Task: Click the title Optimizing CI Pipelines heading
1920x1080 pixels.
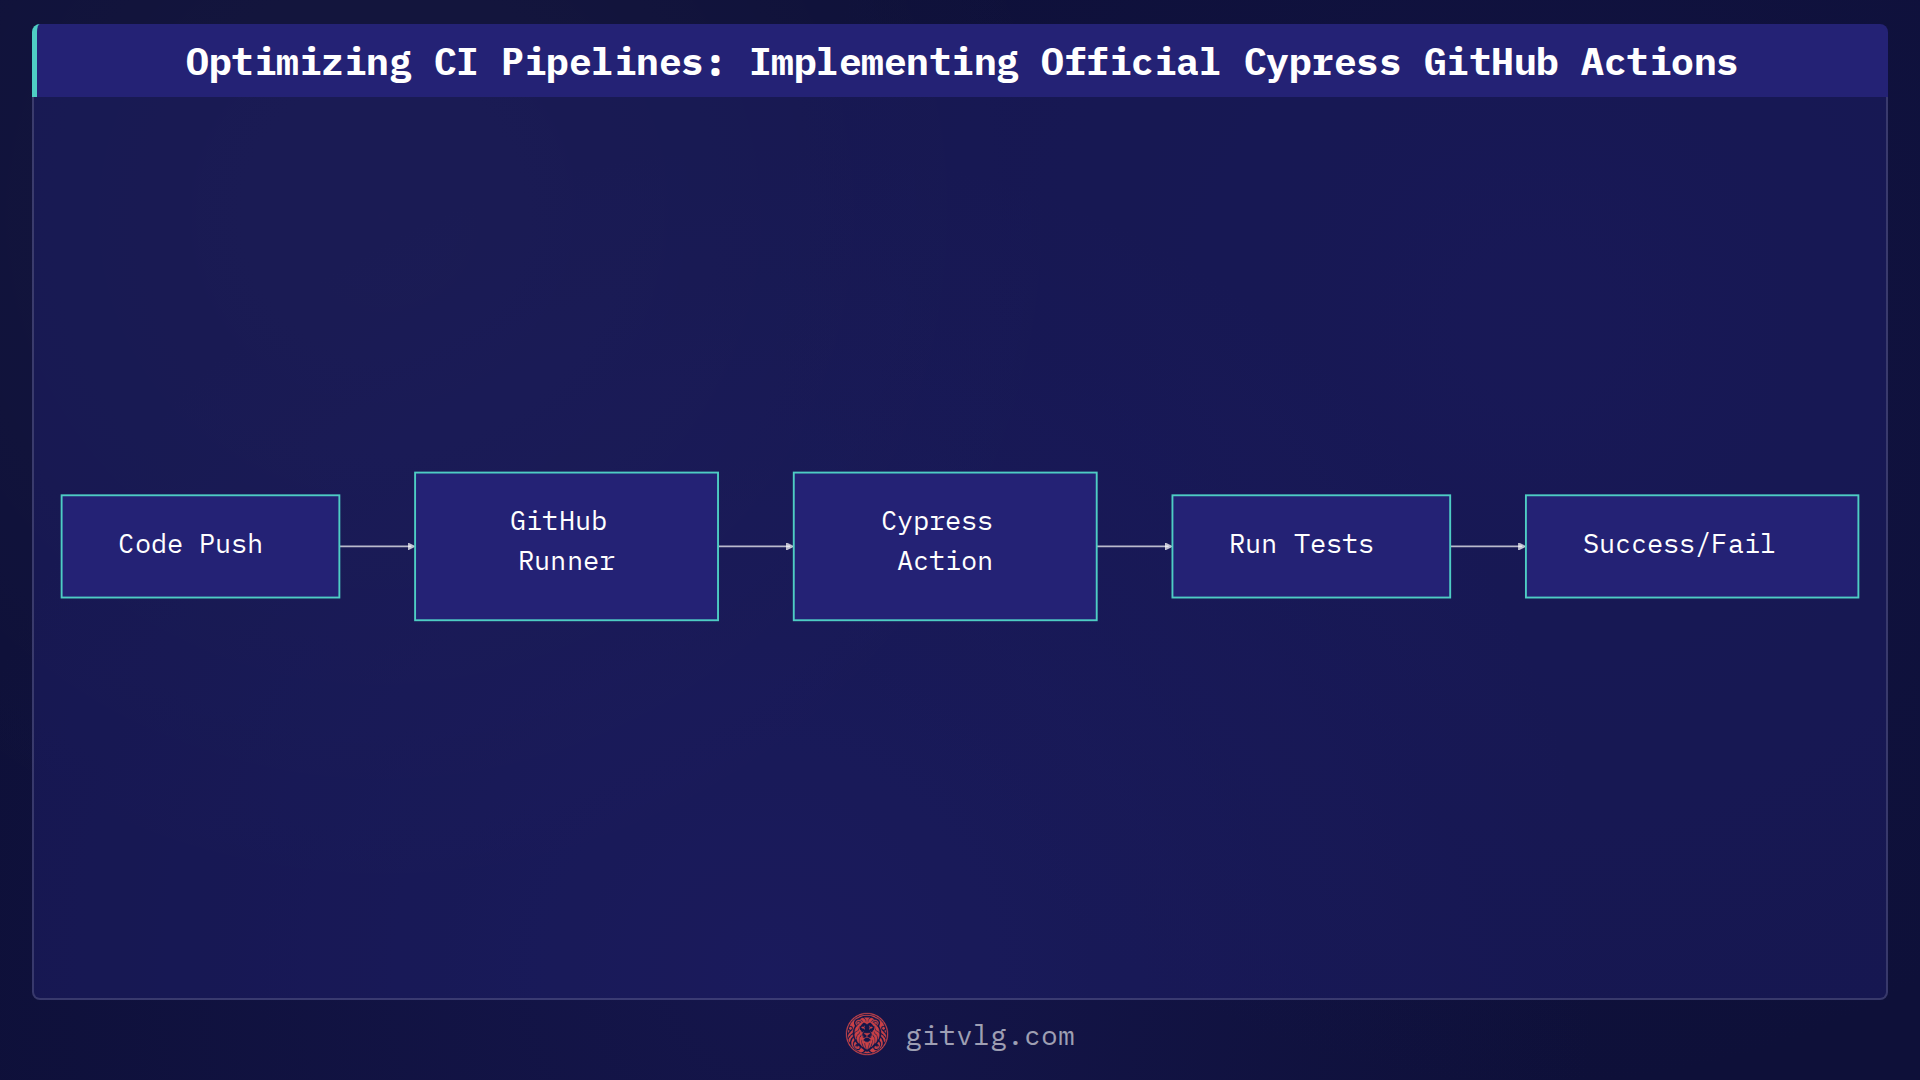Action: coord(961,62)
